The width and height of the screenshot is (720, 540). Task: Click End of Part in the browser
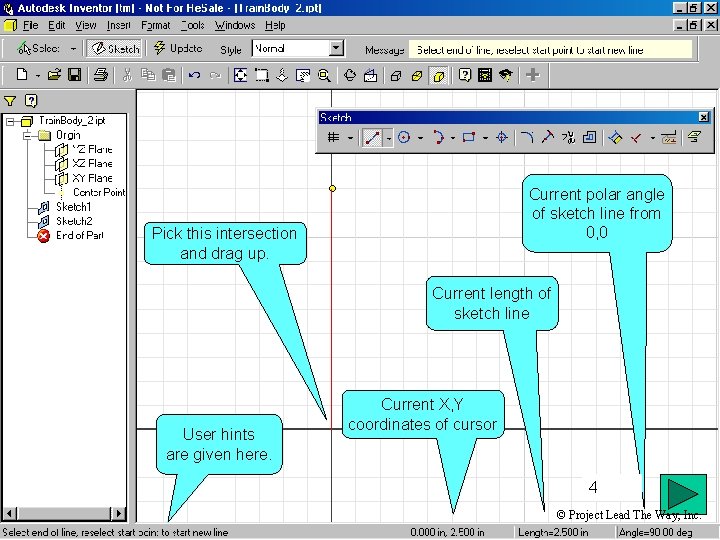(79, 235)
